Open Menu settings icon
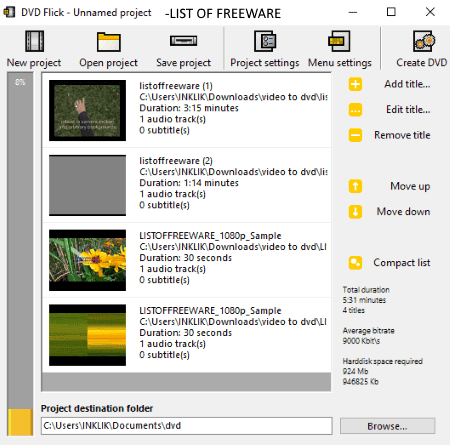 pos(339,41)
